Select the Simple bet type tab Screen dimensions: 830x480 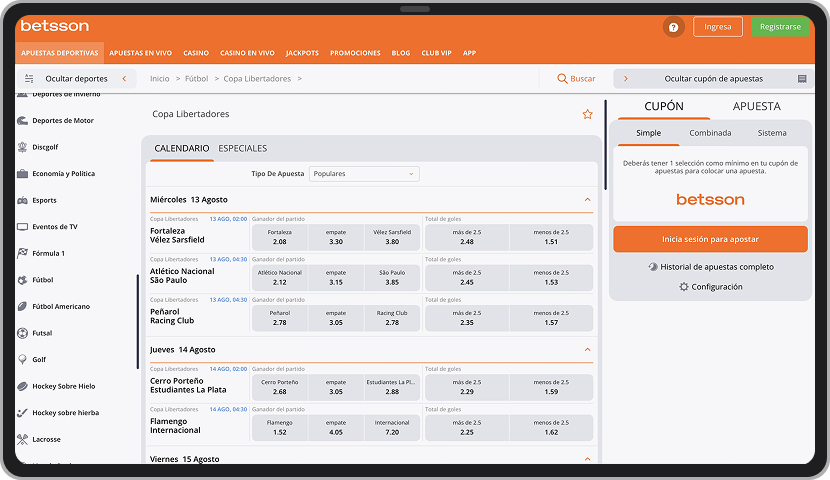coord(648,133)
